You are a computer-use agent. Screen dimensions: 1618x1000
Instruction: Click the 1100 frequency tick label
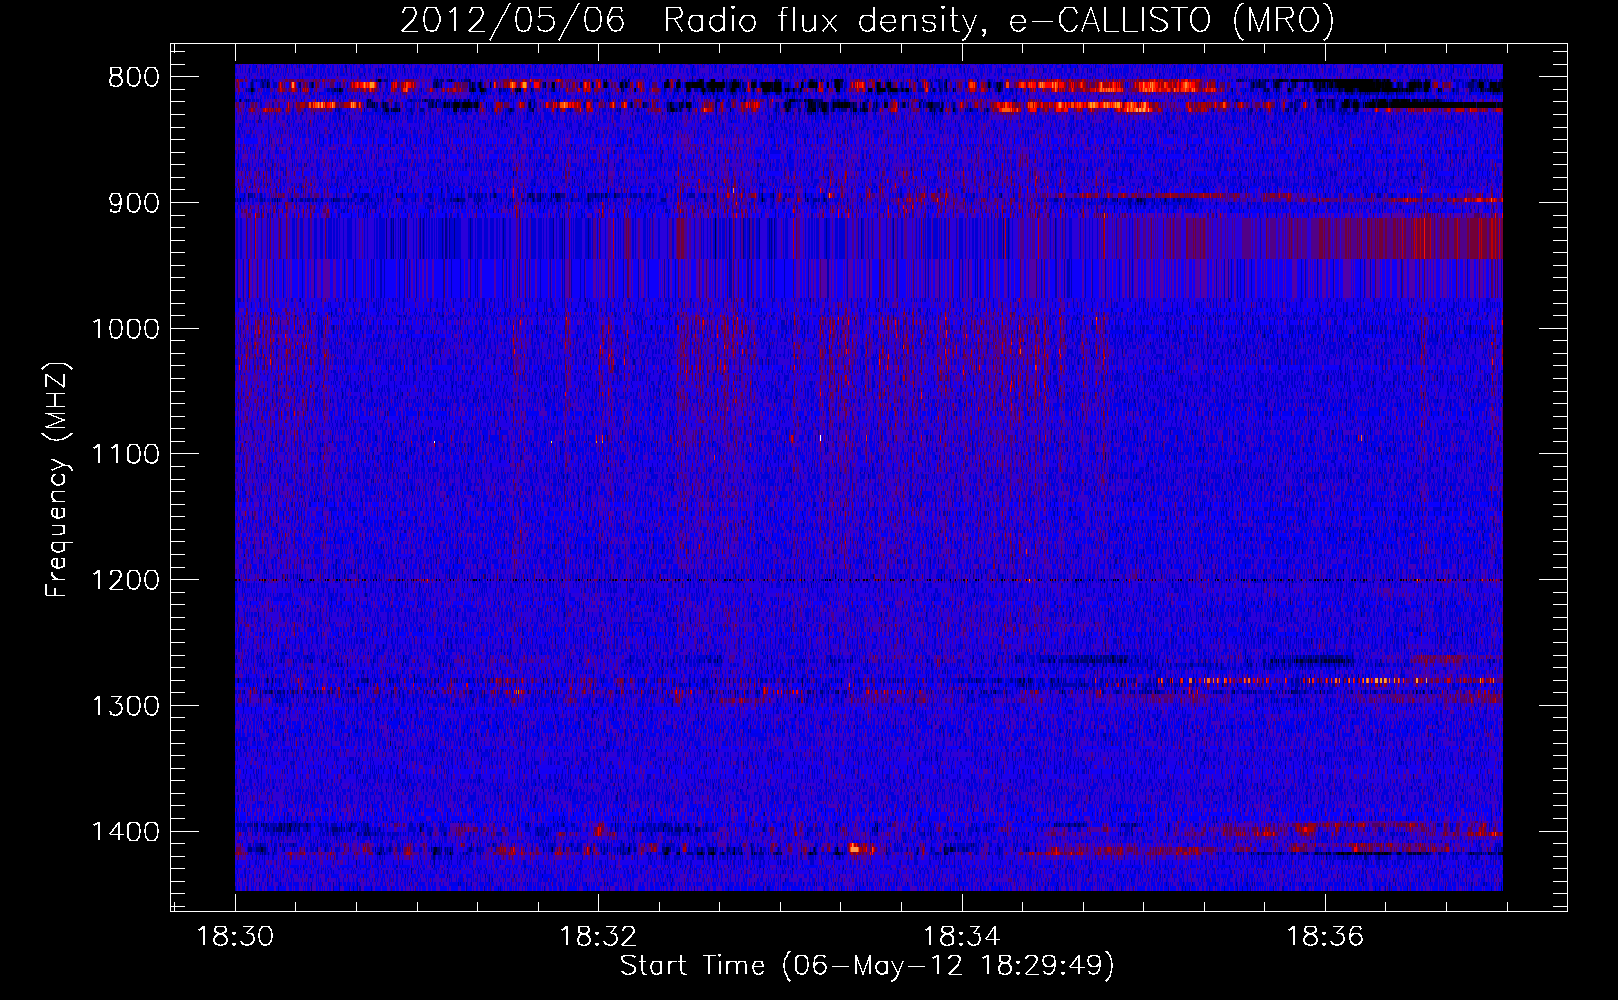(125, 455)
